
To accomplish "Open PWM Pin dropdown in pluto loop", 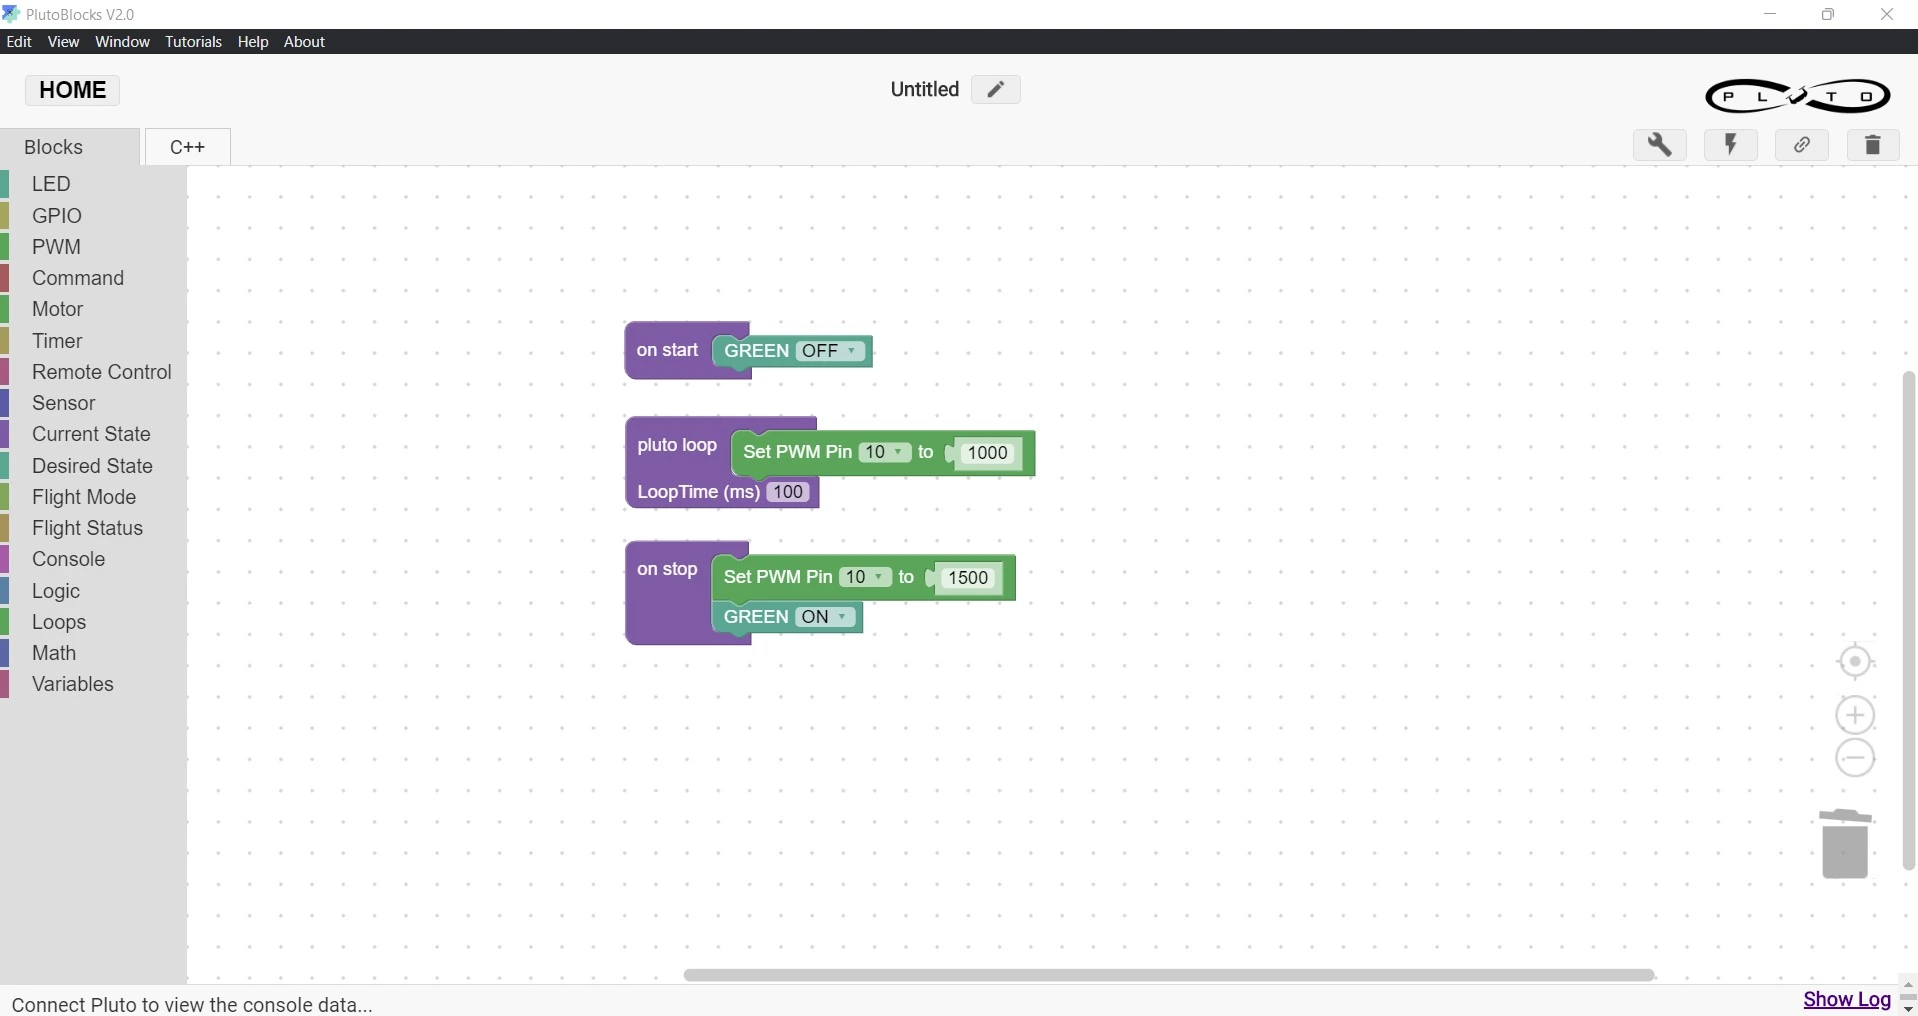I will (x=885, y=453).
